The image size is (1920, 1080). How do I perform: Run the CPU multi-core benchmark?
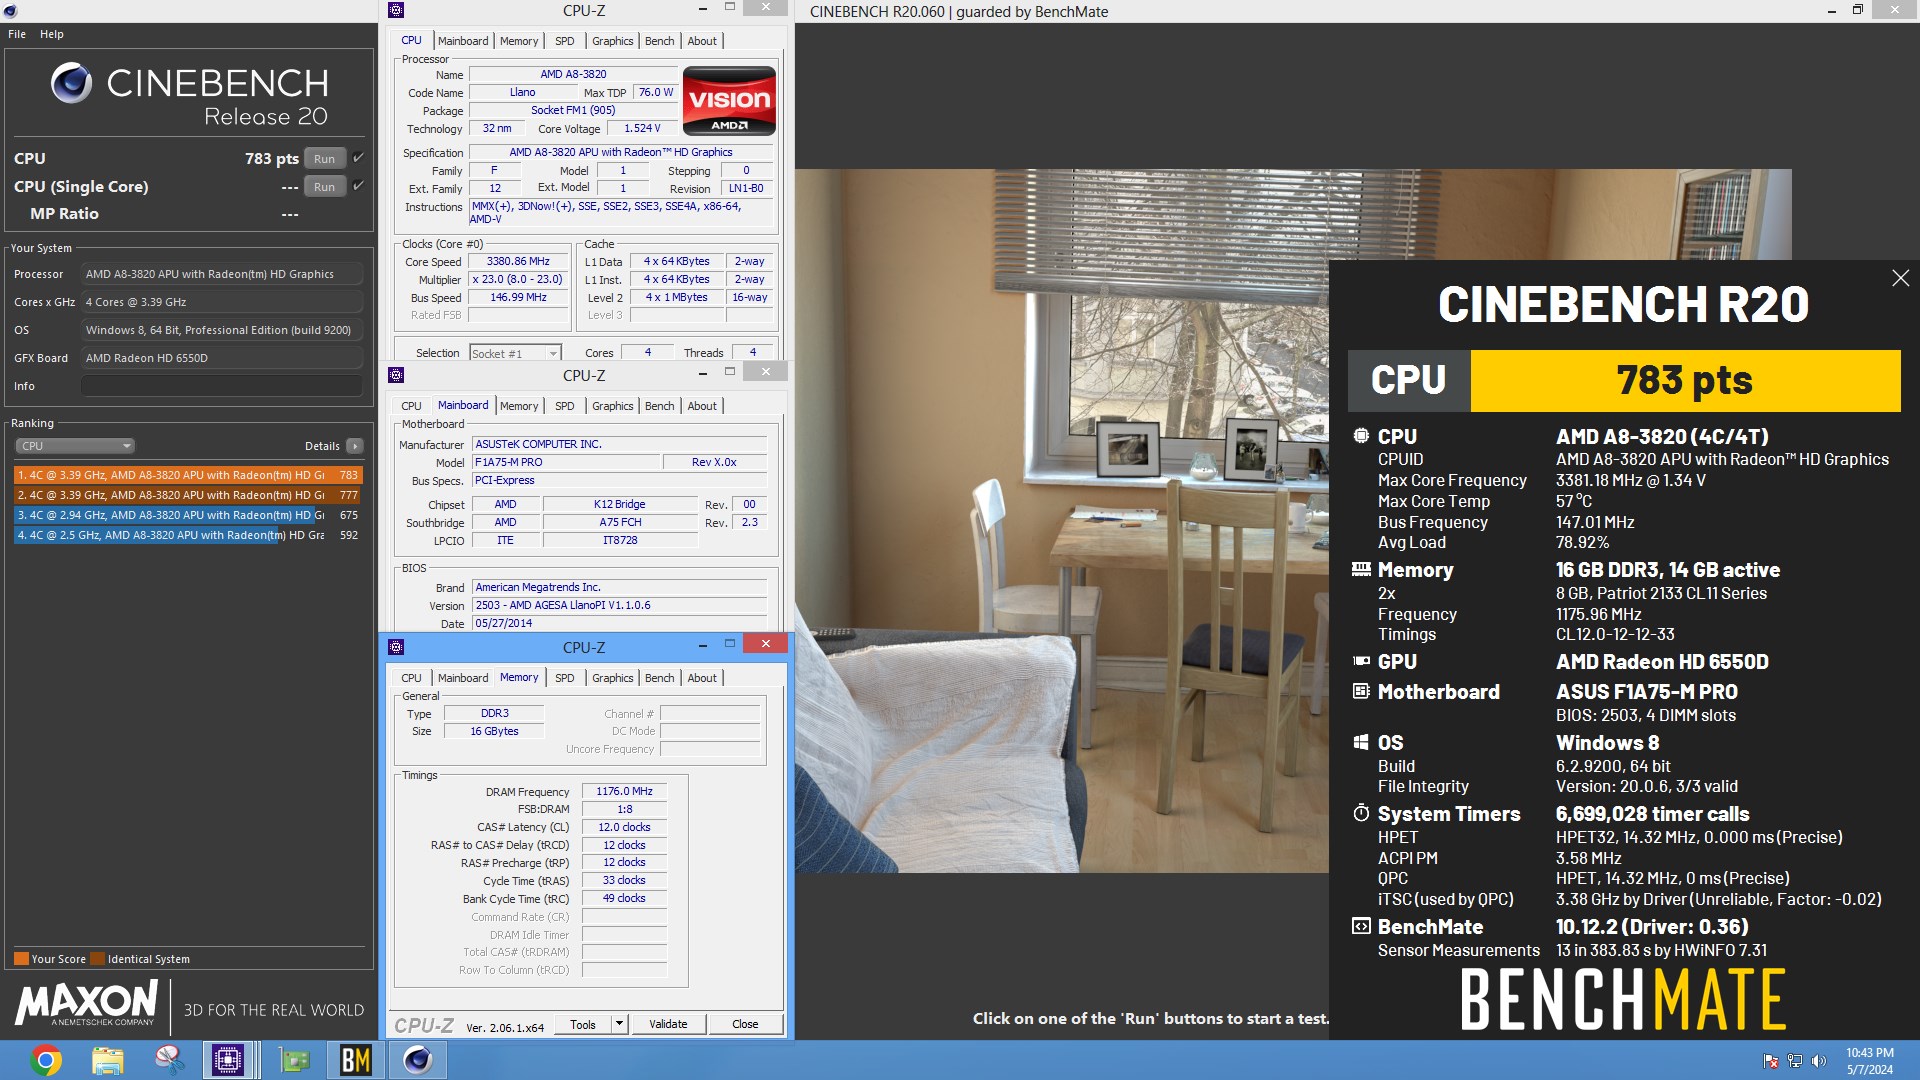tap(325, 158)
